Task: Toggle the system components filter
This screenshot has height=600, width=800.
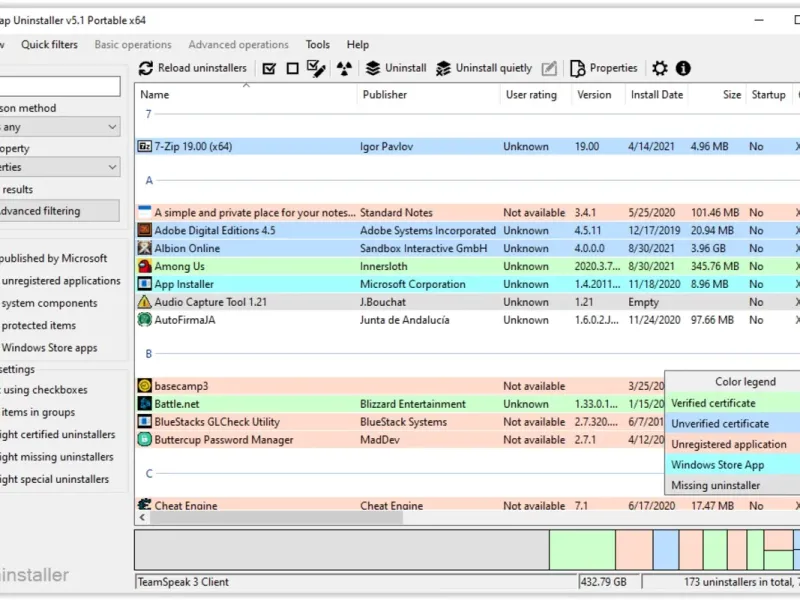Action: click(49, 303)
